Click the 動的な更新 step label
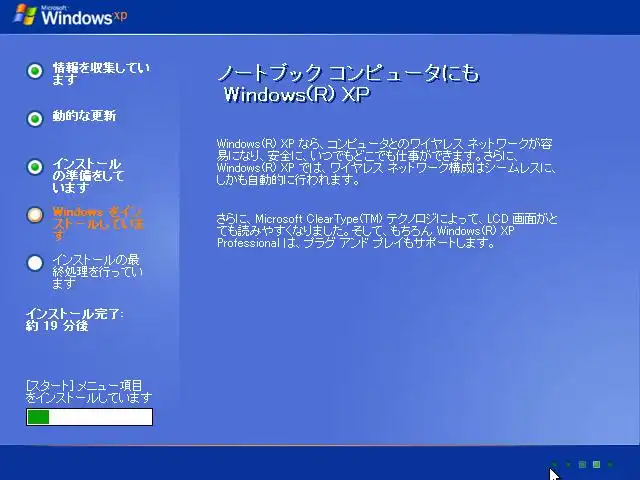The height and width of the screenshot is (480, 640). click(x=84, y=116)
